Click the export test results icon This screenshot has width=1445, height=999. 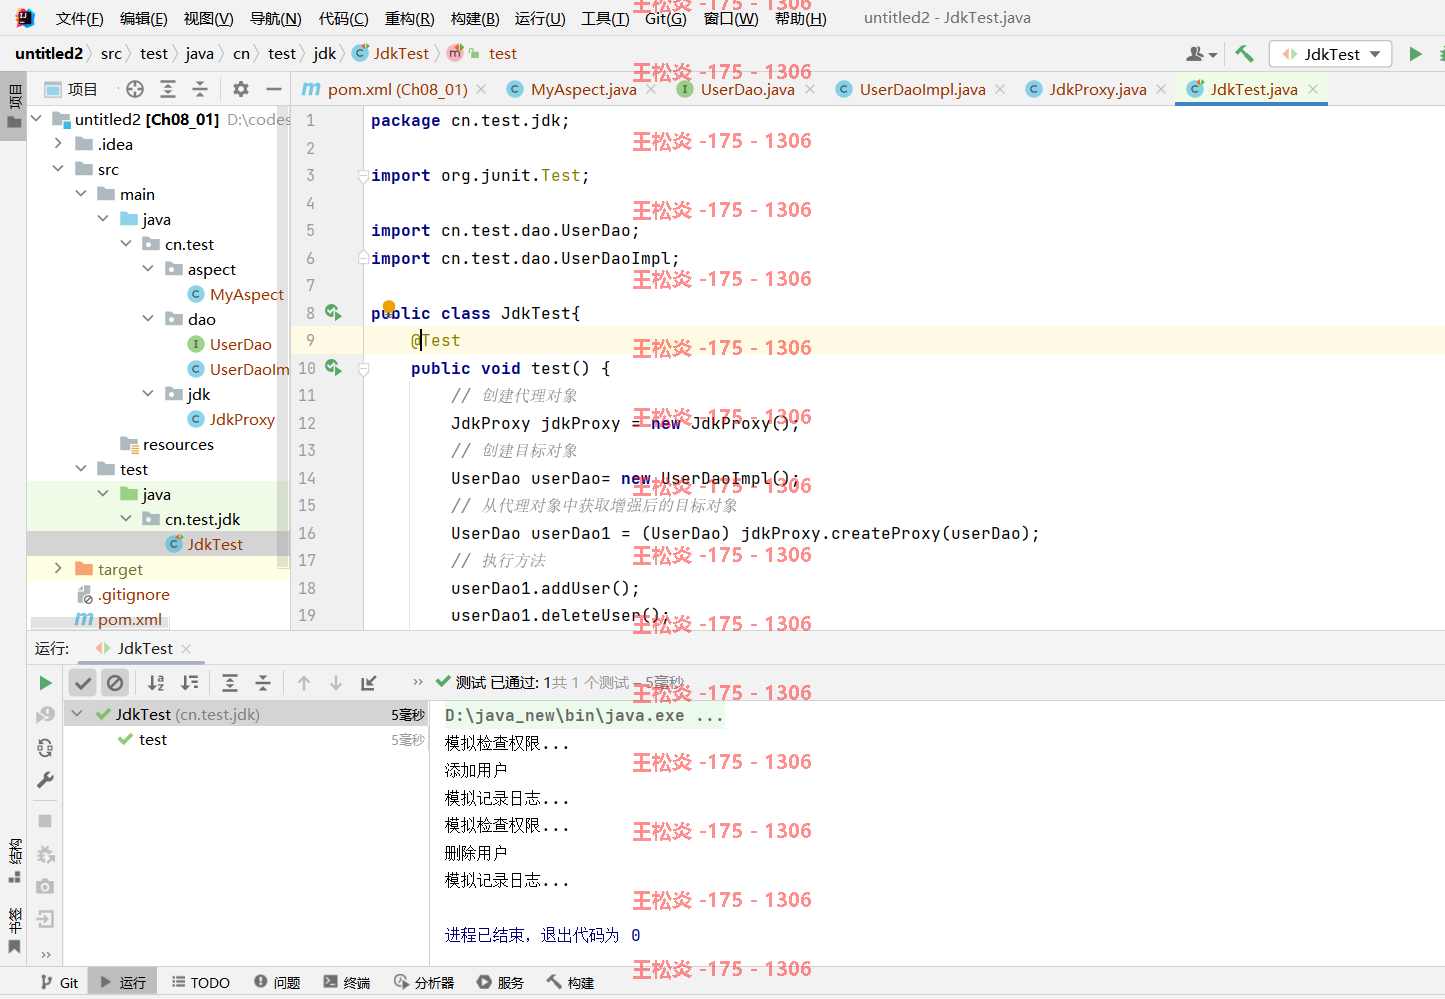(x=369, y=683)
